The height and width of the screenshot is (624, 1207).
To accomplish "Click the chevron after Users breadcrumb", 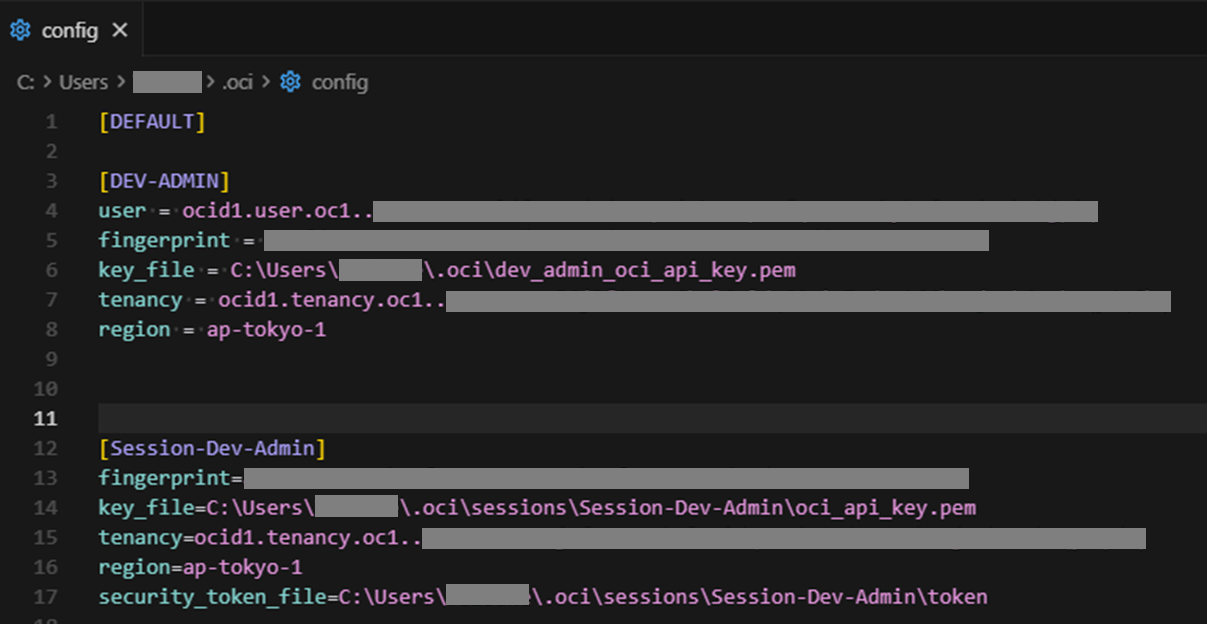I will [x=119, y=82].
